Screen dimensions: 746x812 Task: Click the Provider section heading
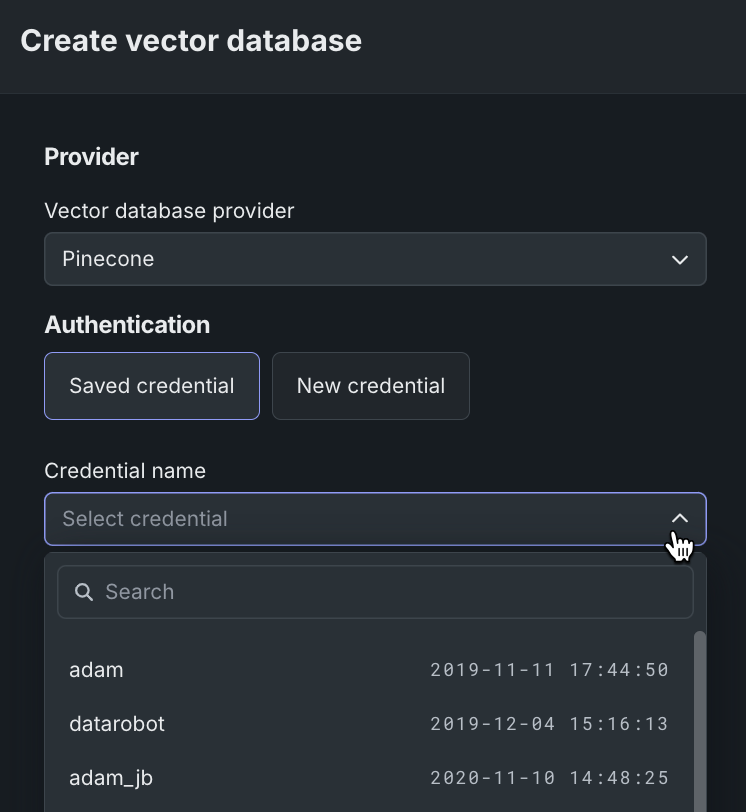pos(91,157)
